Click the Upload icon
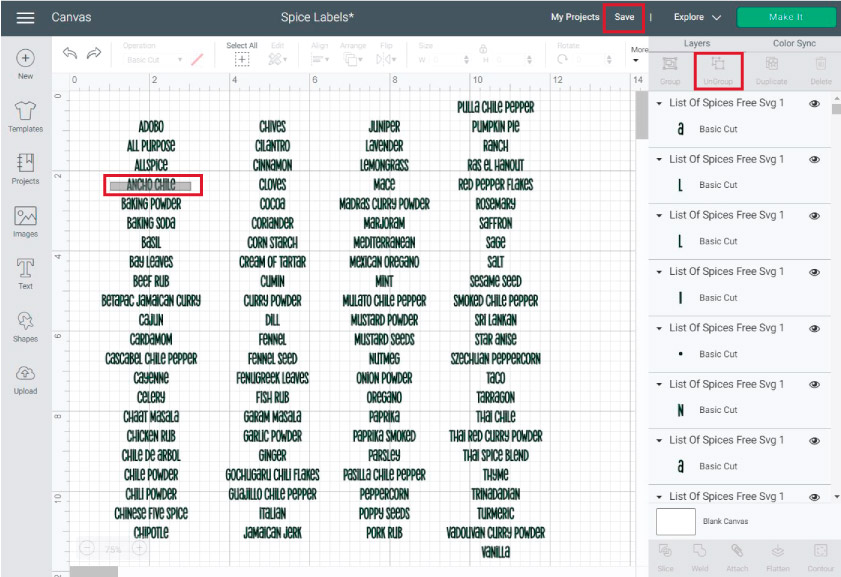 [x=25, y=375]
